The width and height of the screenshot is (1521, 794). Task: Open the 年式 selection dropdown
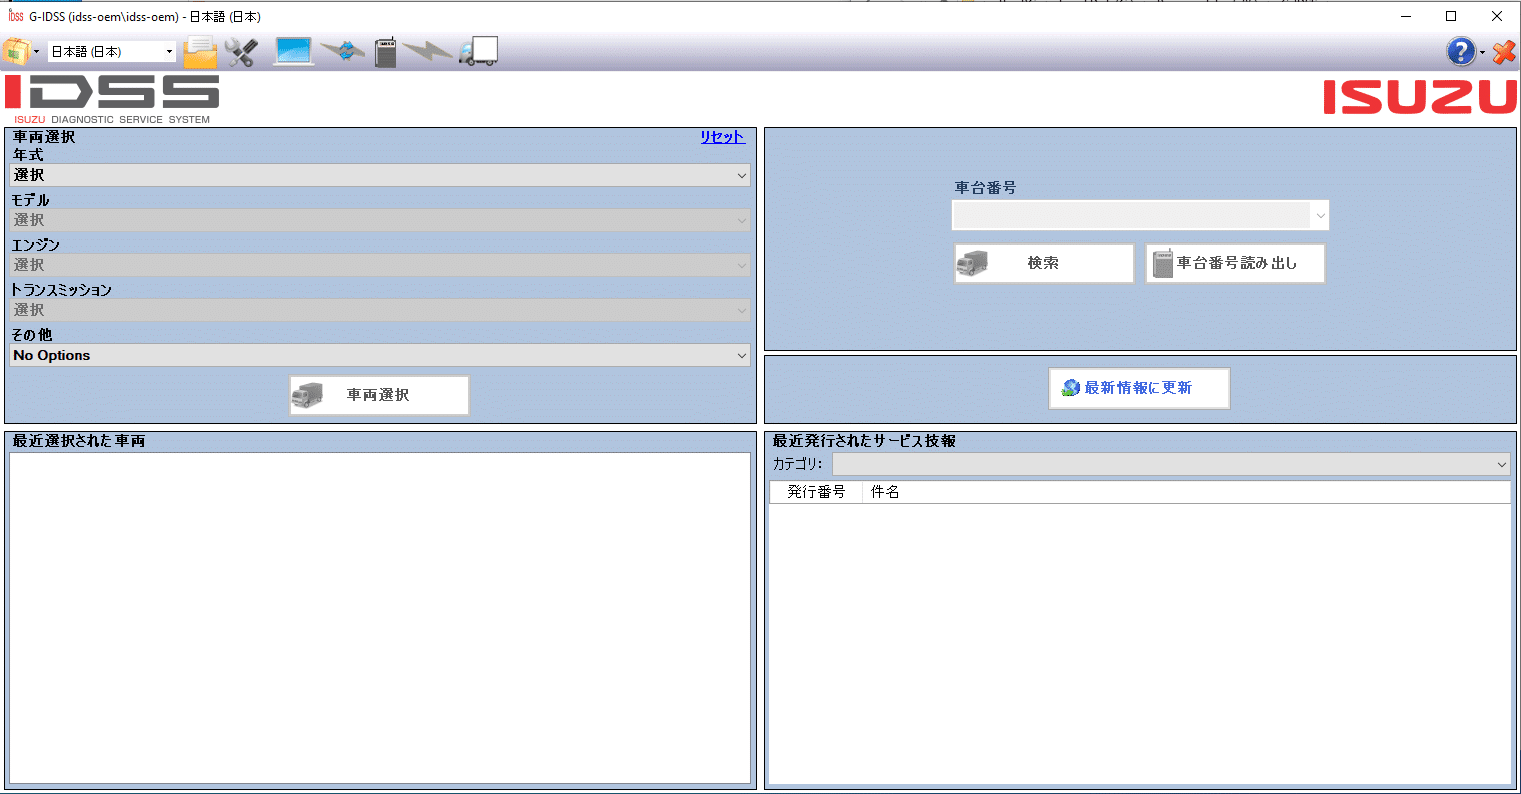(379, 174)
